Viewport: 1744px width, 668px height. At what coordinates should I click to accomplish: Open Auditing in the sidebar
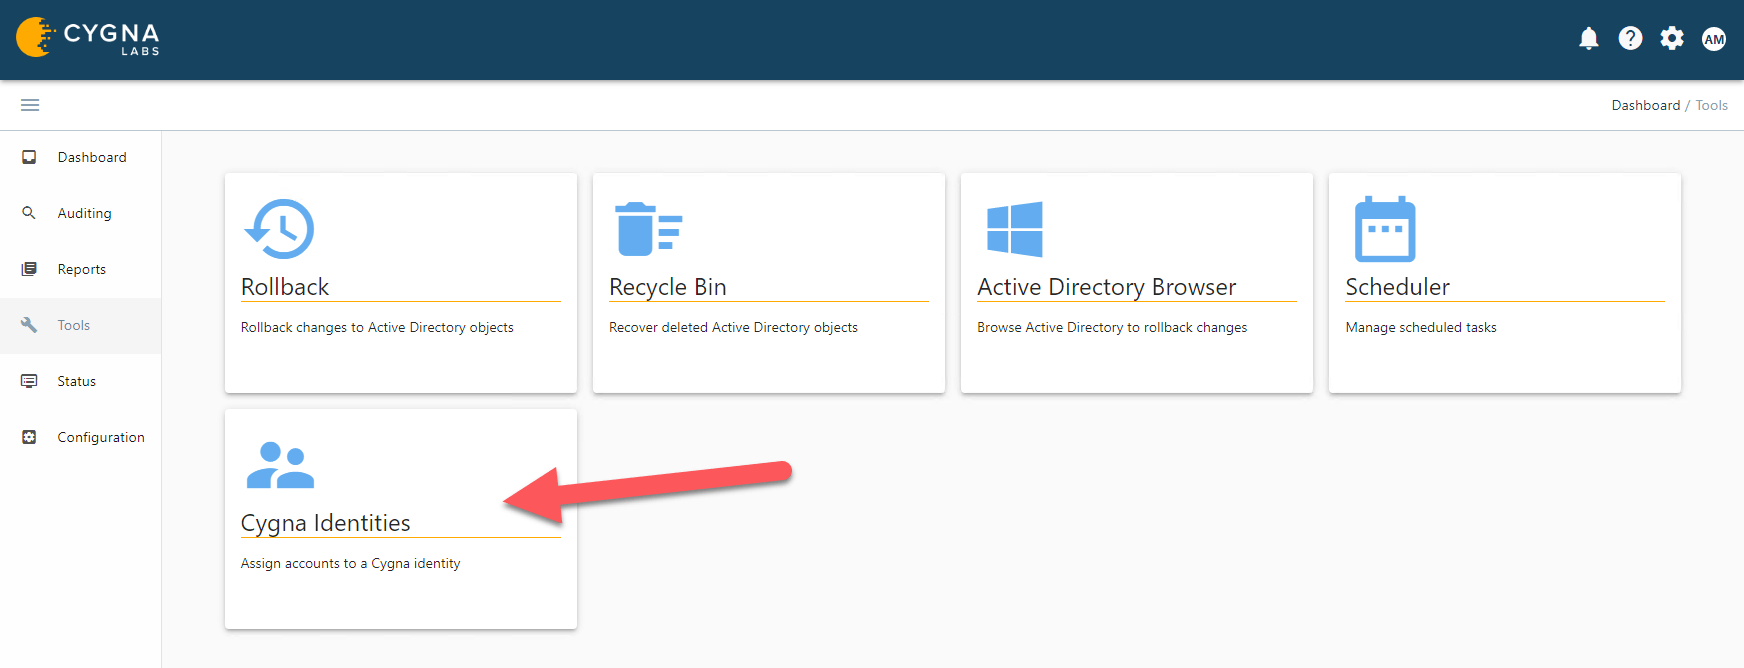pos(85,213)
